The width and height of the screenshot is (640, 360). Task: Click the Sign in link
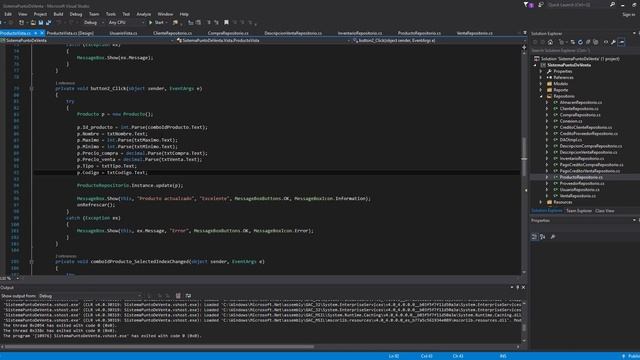pyautogui.click(x=629, y=14)
